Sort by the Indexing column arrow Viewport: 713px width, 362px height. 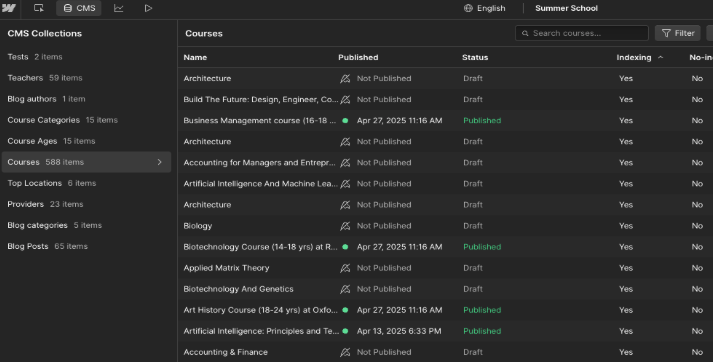coord(661,57)
